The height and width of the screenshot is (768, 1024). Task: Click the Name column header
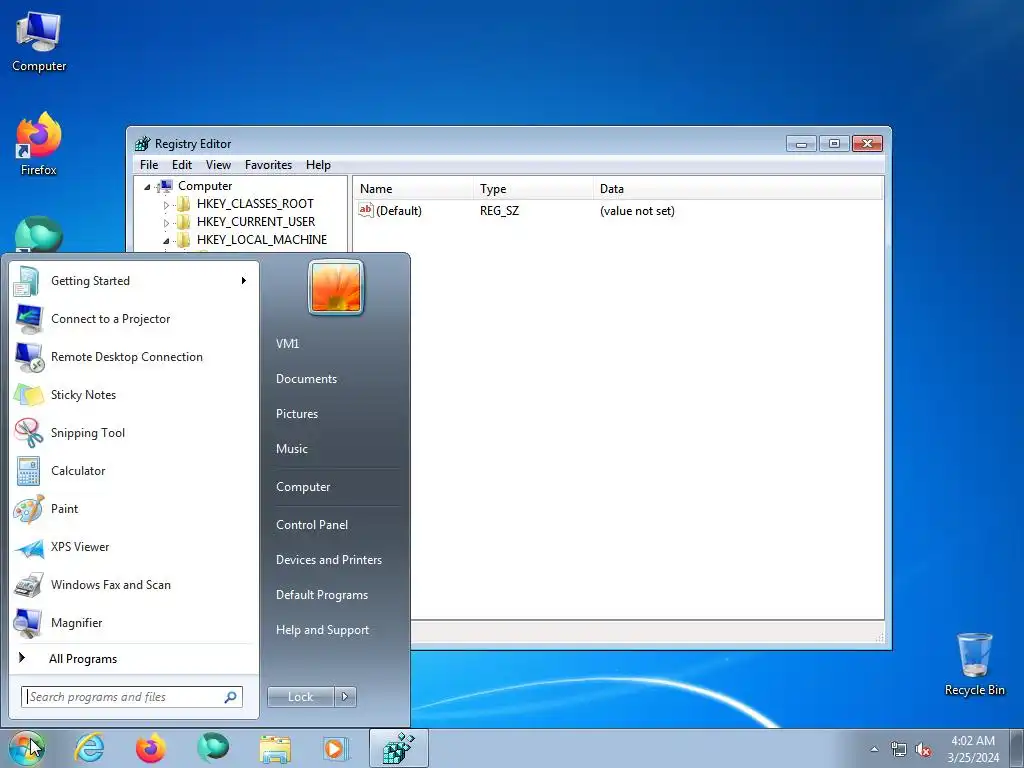click(413, 189)
